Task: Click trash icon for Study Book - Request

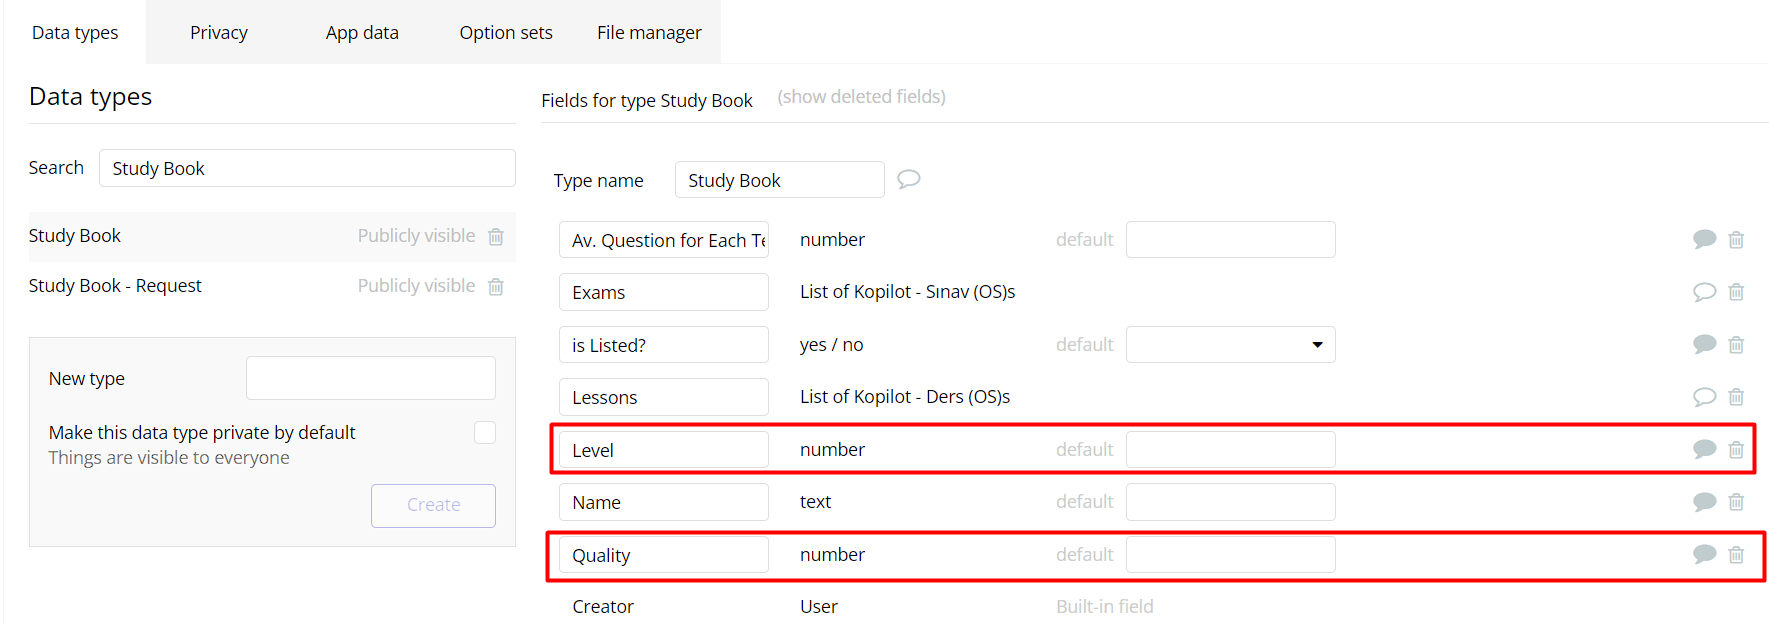Action: coord(496,287)
